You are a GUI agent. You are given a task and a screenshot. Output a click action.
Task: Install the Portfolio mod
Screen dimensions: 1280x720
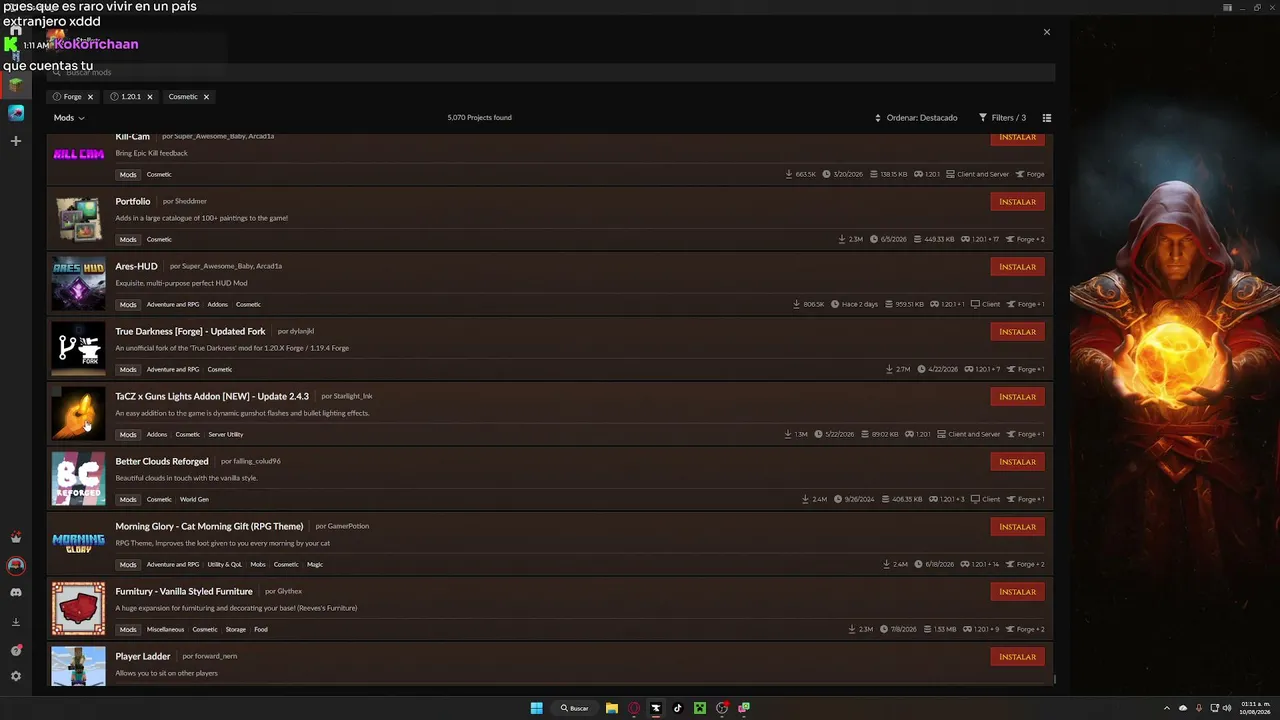click(x=1018, y=202)
